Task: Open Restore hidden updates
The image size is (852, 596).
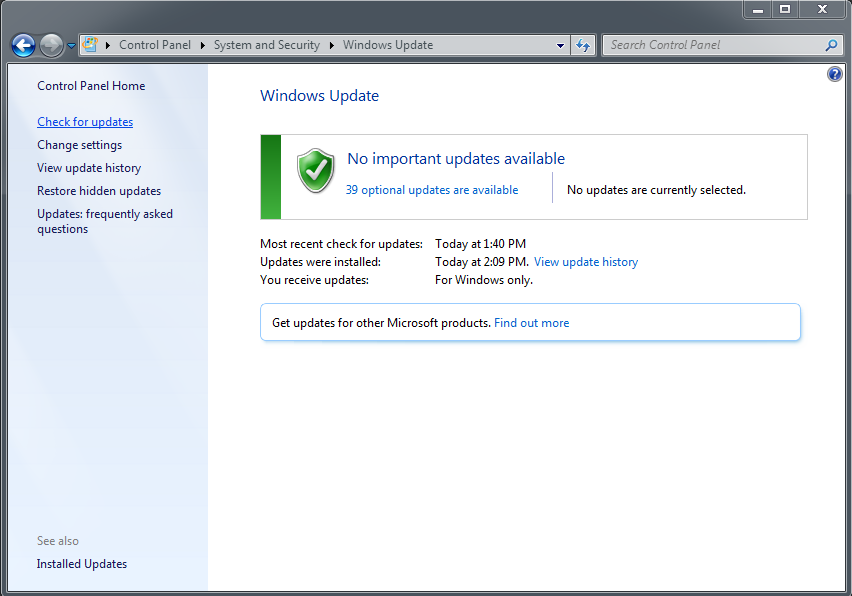Action: coord(99,191)
